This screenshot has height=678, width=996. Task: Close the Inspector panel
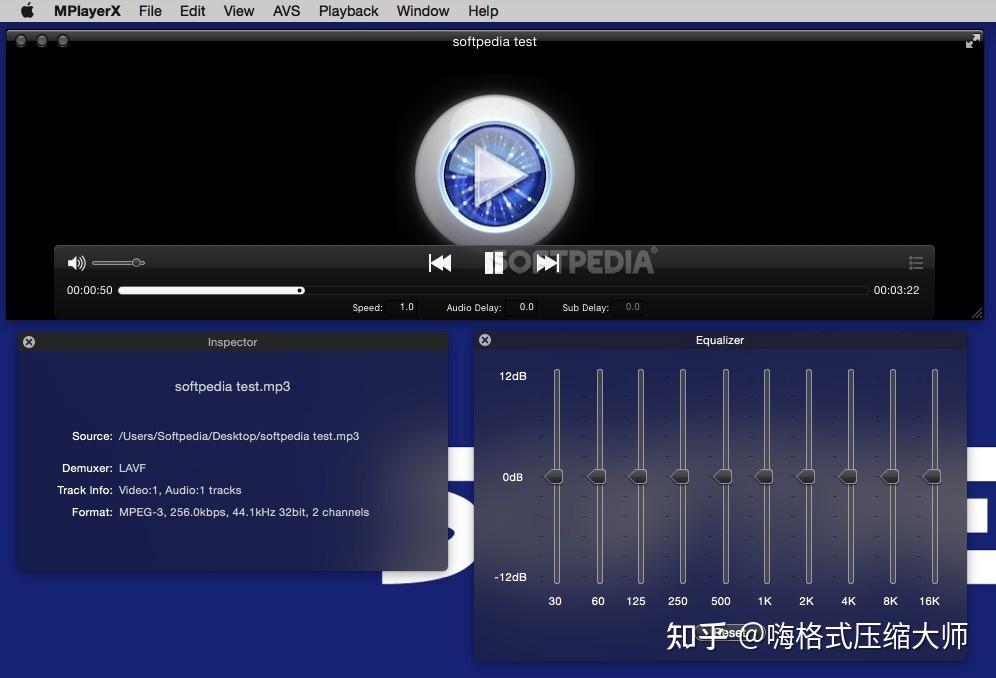tap(29, 341)
